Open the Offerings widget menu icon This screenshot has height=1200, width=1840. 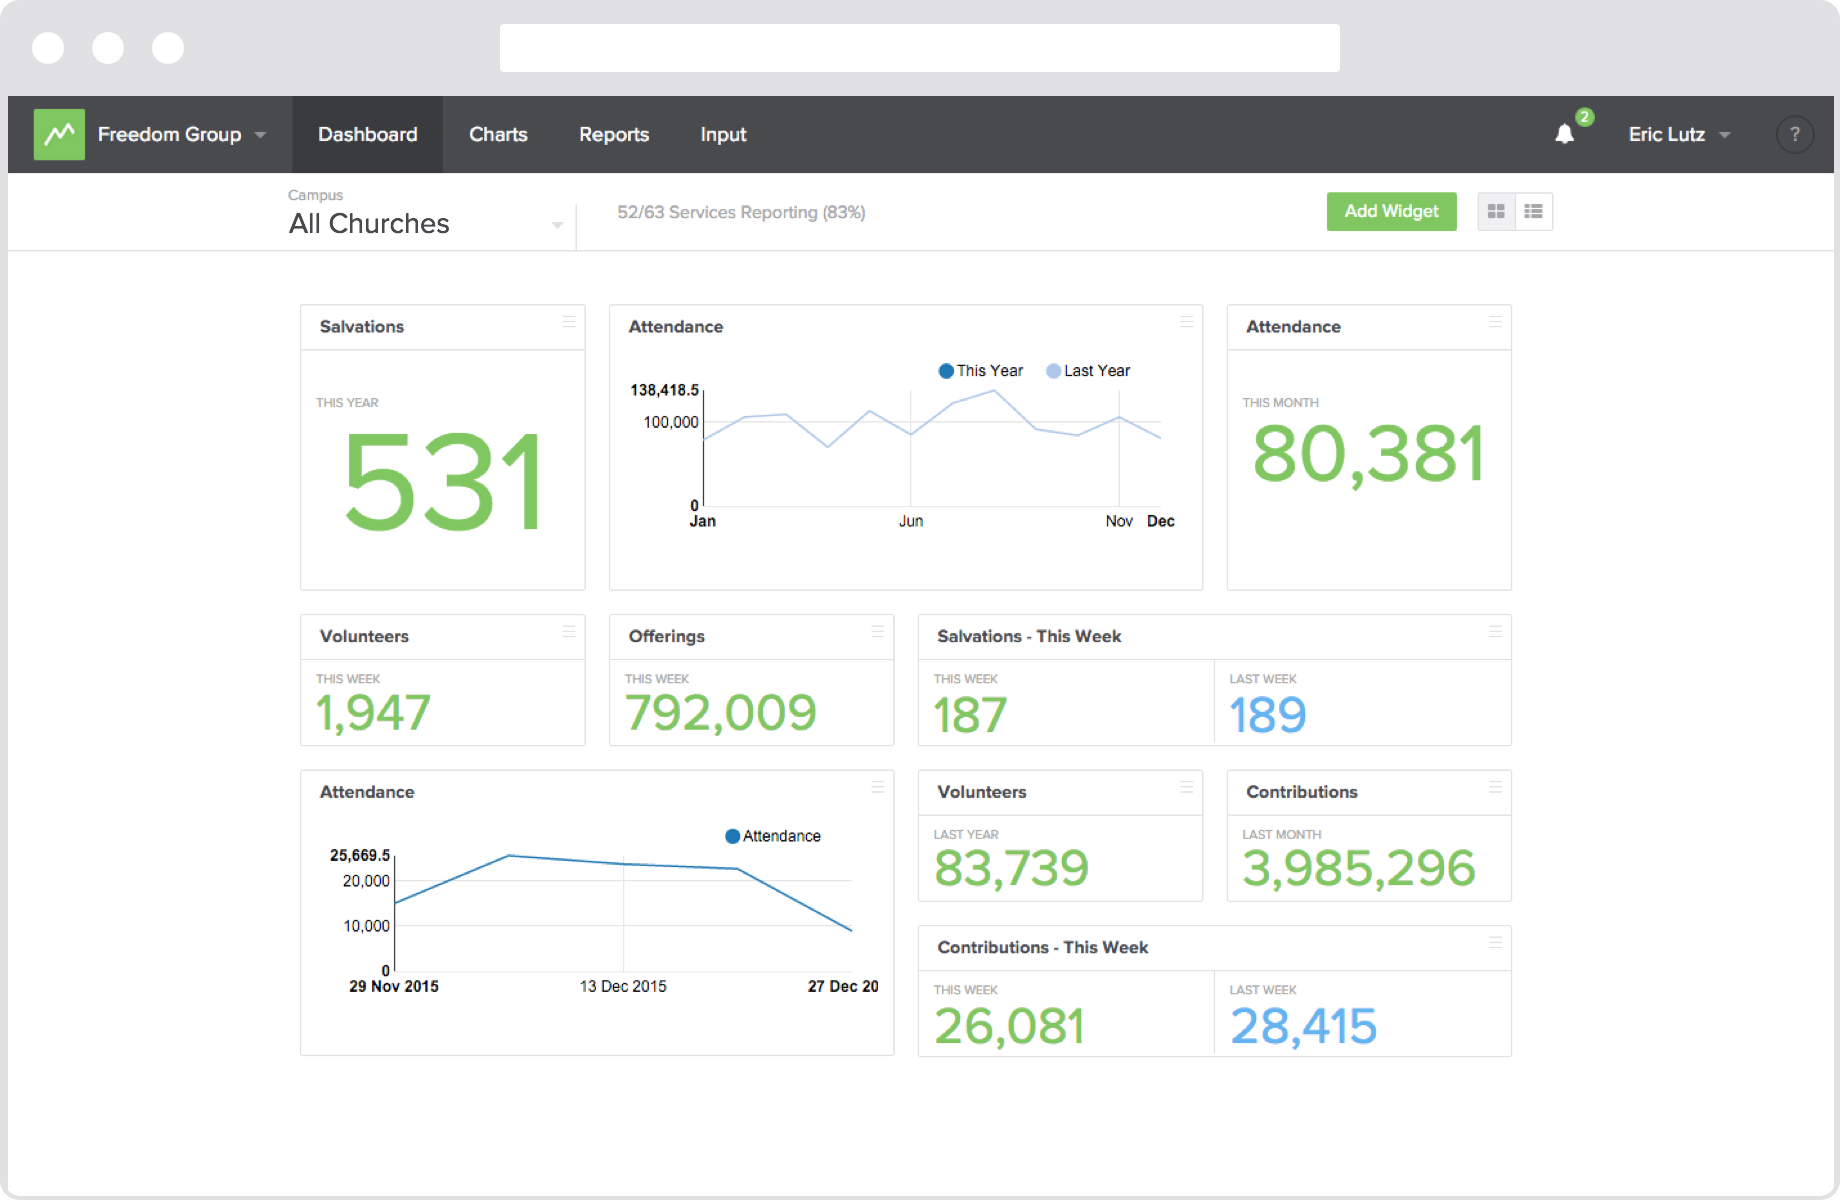click(x=876, y=632)
